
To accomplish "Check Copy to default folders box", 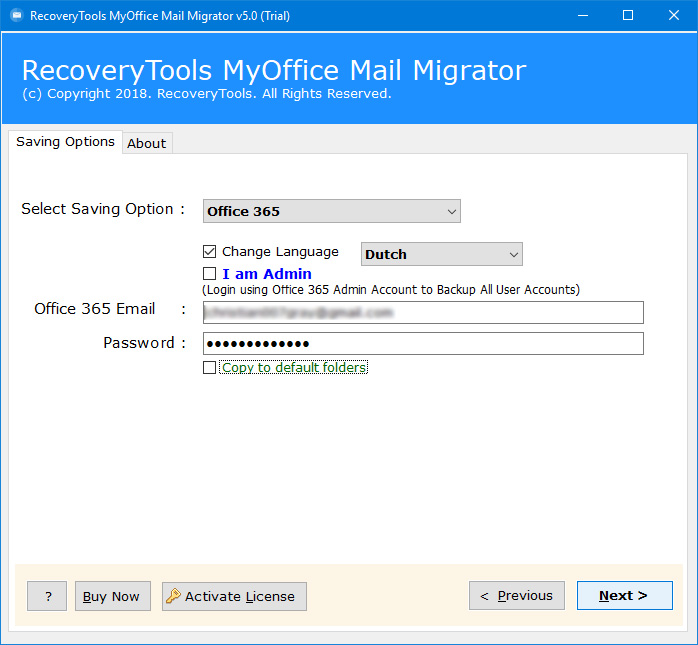I will point(210,368).
